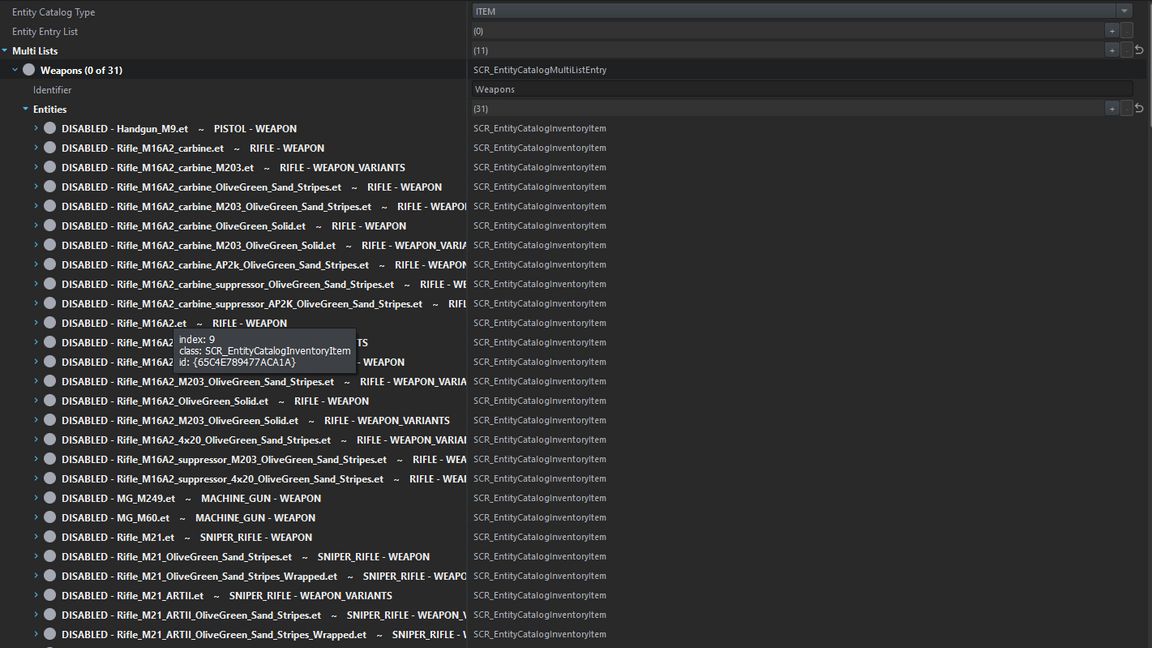Click plus button in Multi Lists row
The height and width of the screenshot is (648, 1152).
point(1111,50)
